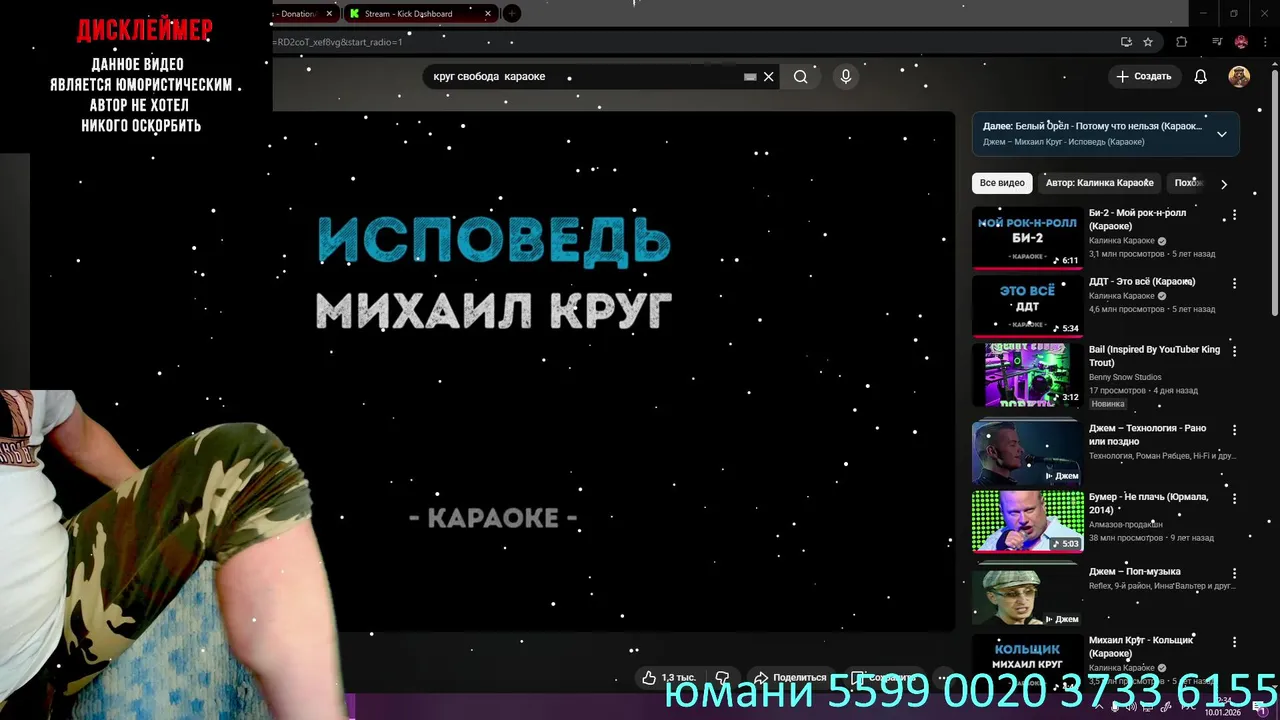Open Би-2 - Мой рок-н-ролл (Караоке) title

tap(1137, 219)
